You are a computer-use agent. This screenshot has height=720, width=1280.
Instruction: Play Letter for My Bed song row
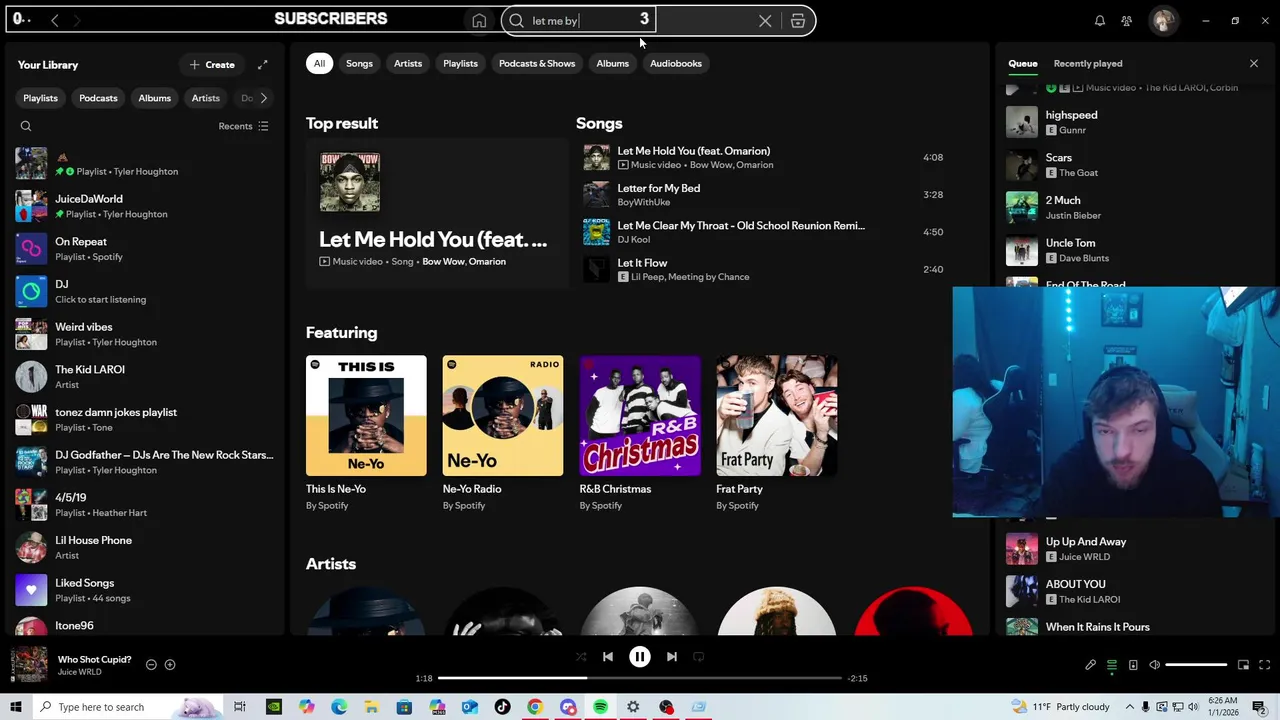click(x=766, y=194)
